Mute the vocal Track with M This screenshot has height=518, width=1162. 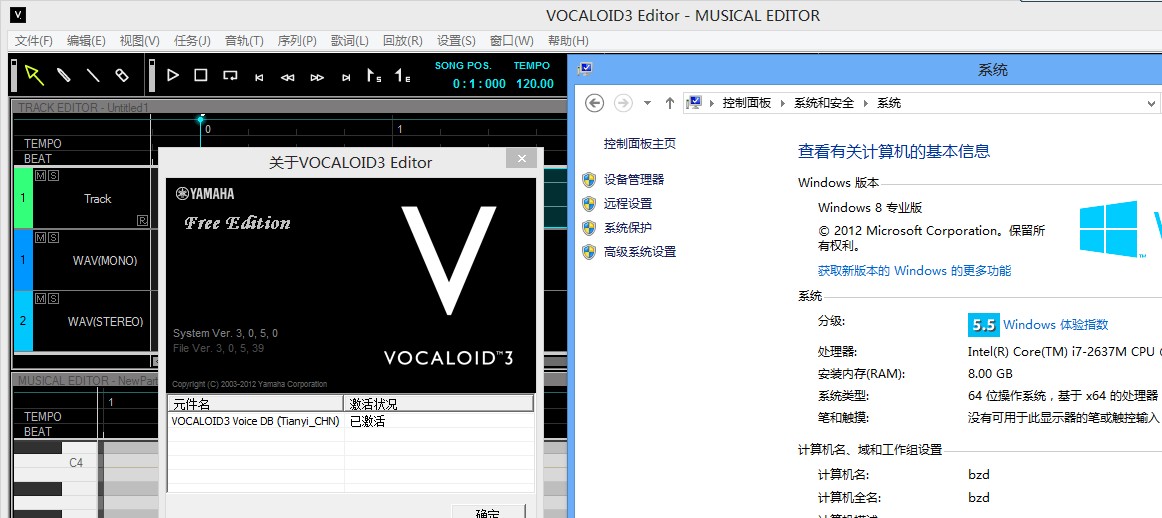click(40, 175)
